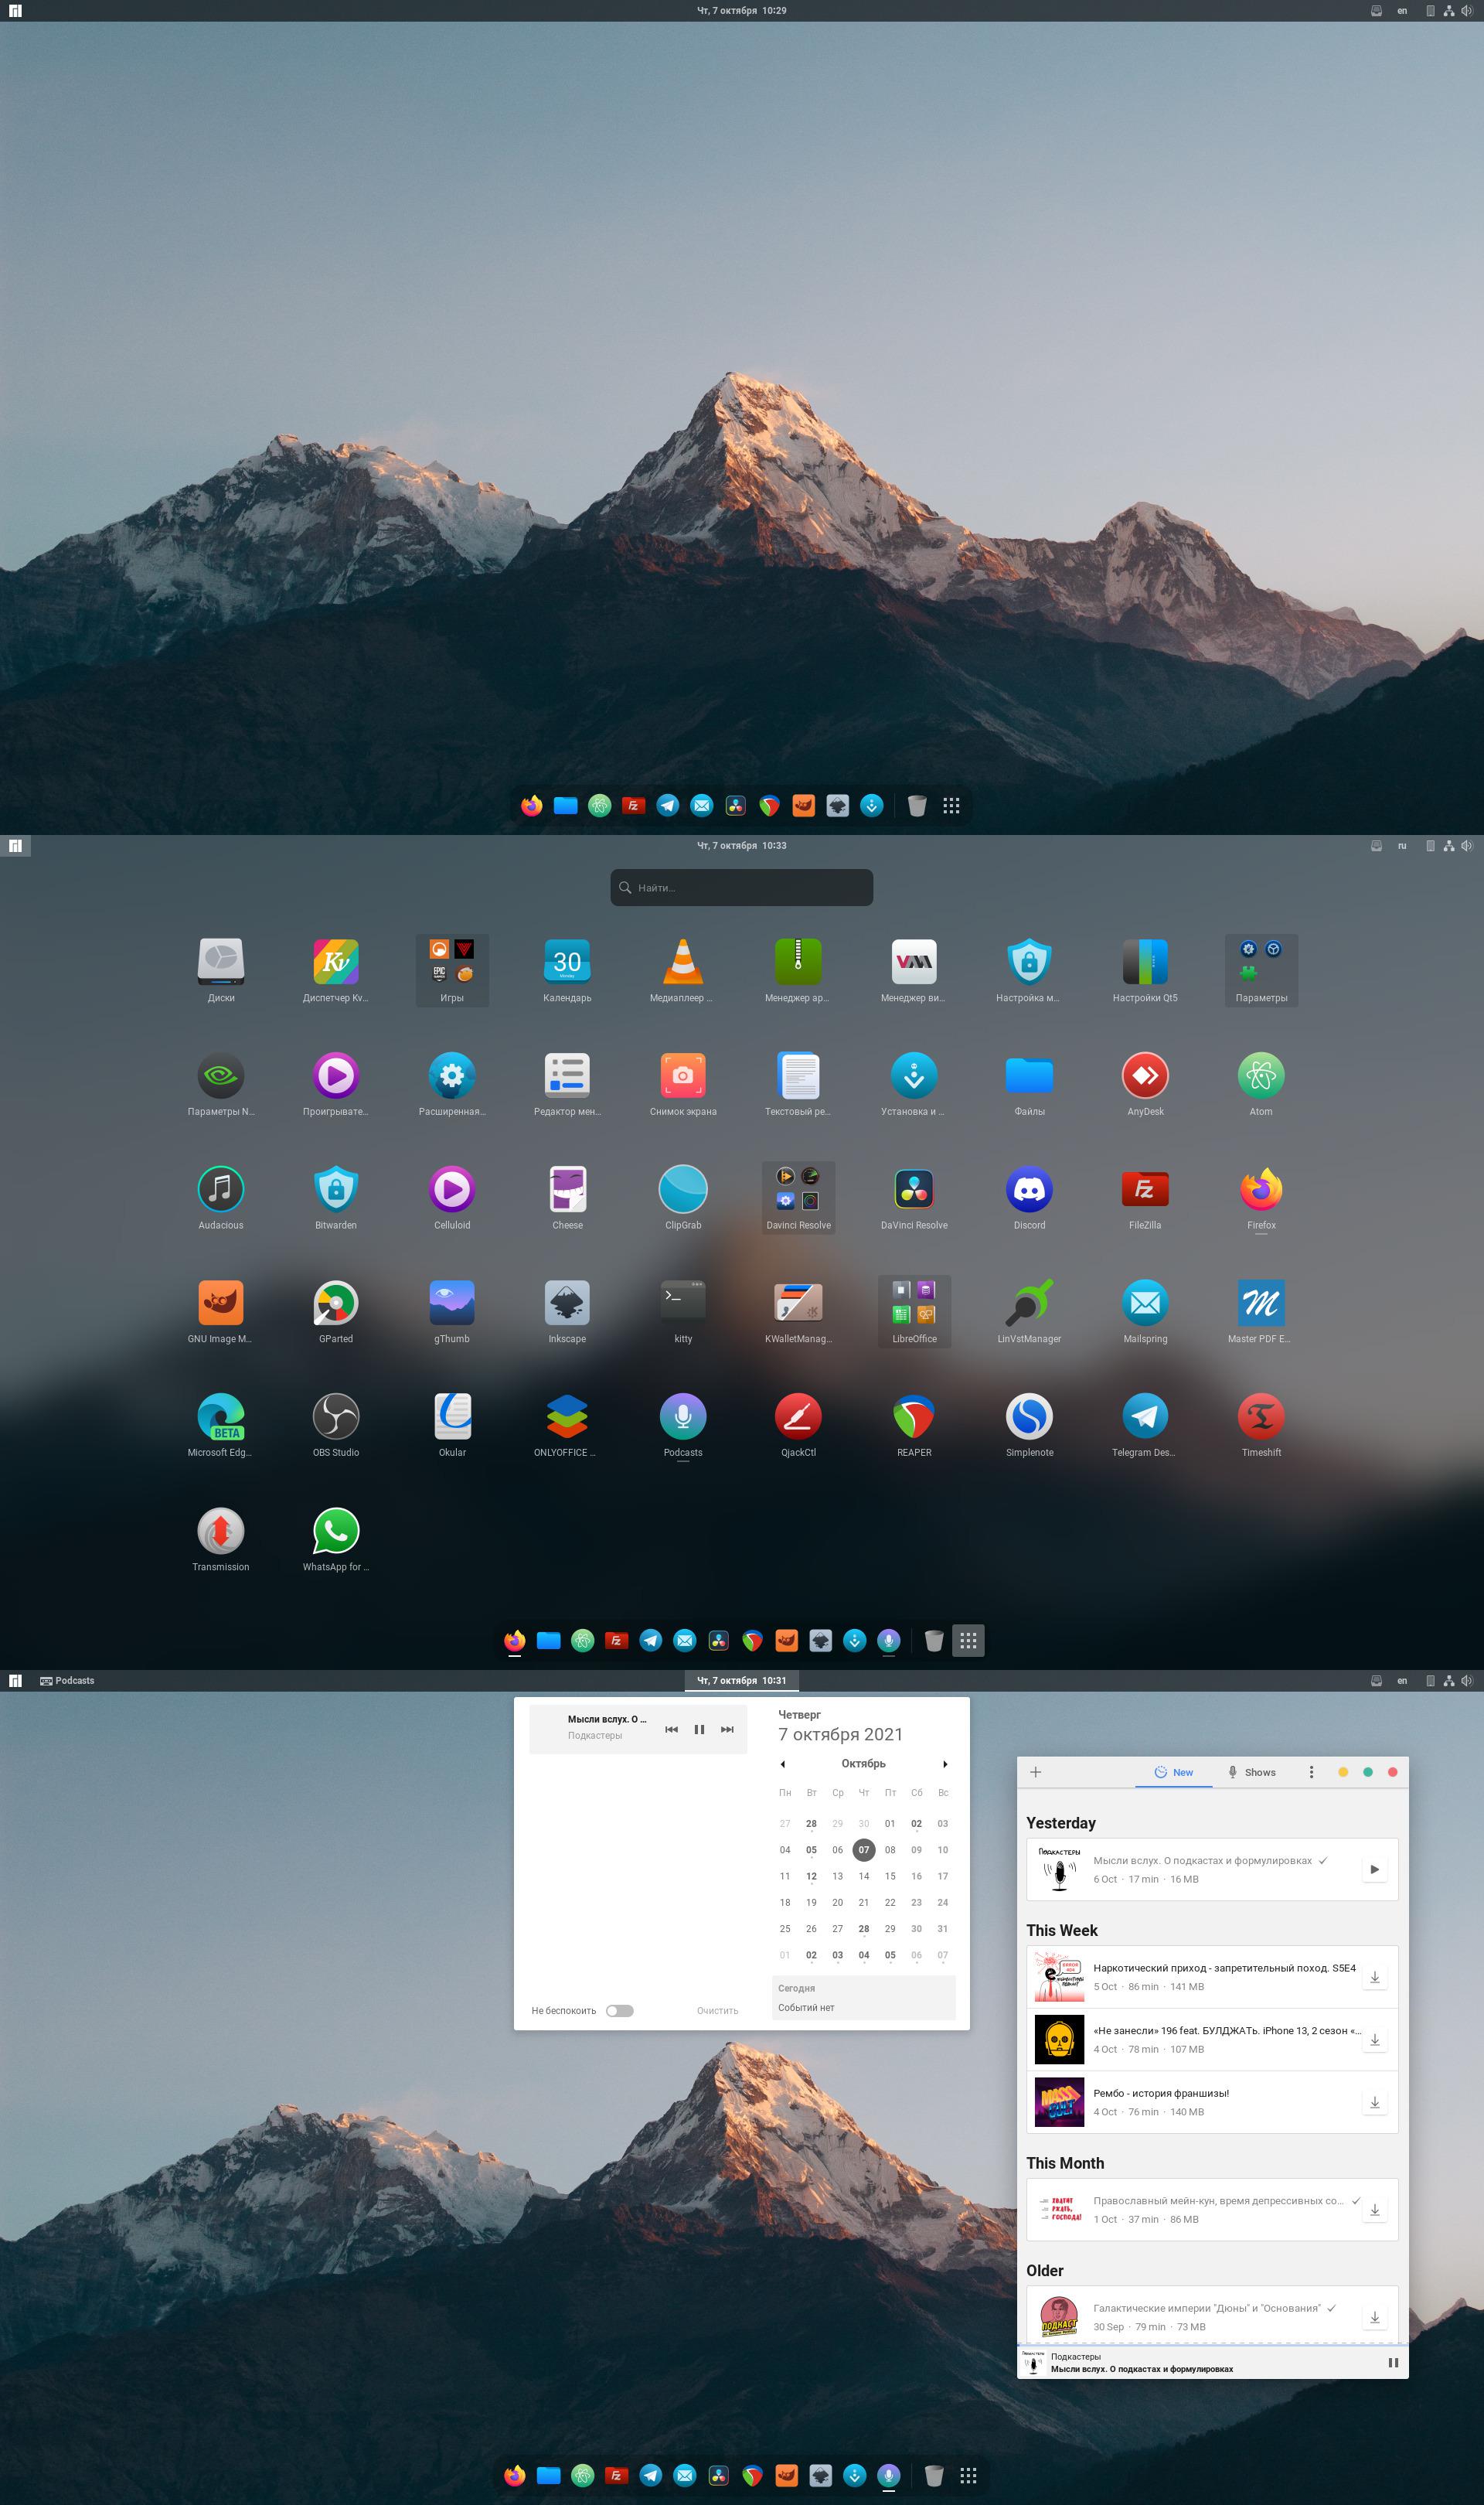This screenshot has height=2505, width=1484.
Task: Open the three-dot menu in Podcasts
Action: [x=1311, y=1772]
